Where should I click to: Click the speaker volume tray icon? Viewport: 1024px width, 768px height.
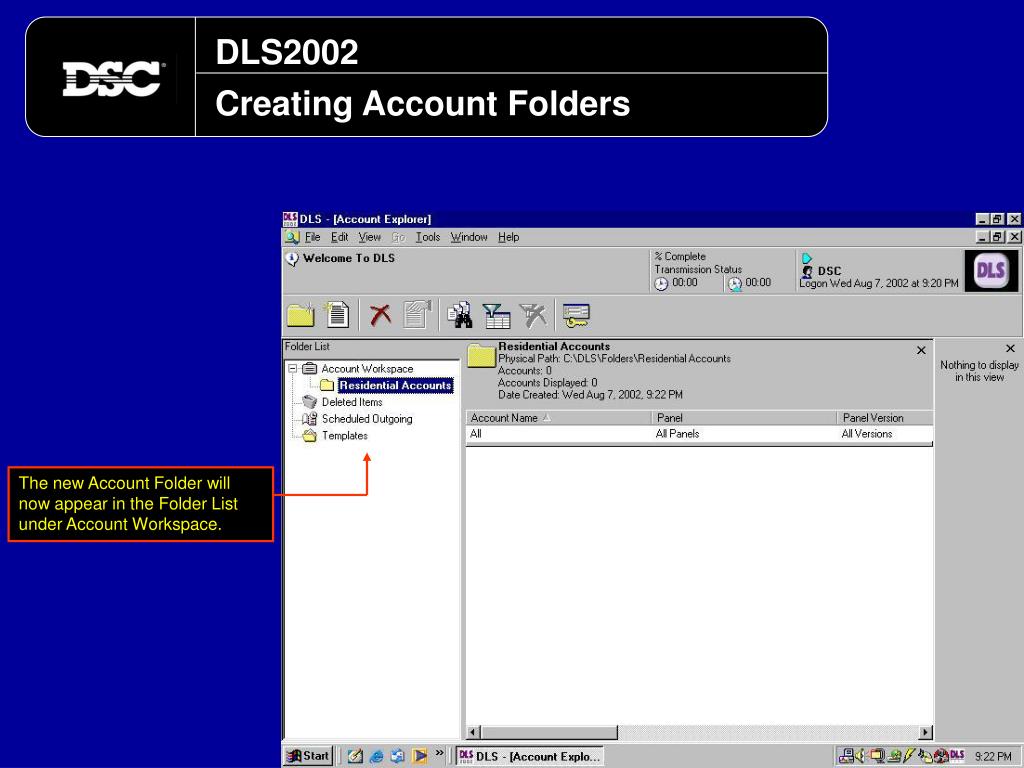pyautogui.click(x=859, y=756)
